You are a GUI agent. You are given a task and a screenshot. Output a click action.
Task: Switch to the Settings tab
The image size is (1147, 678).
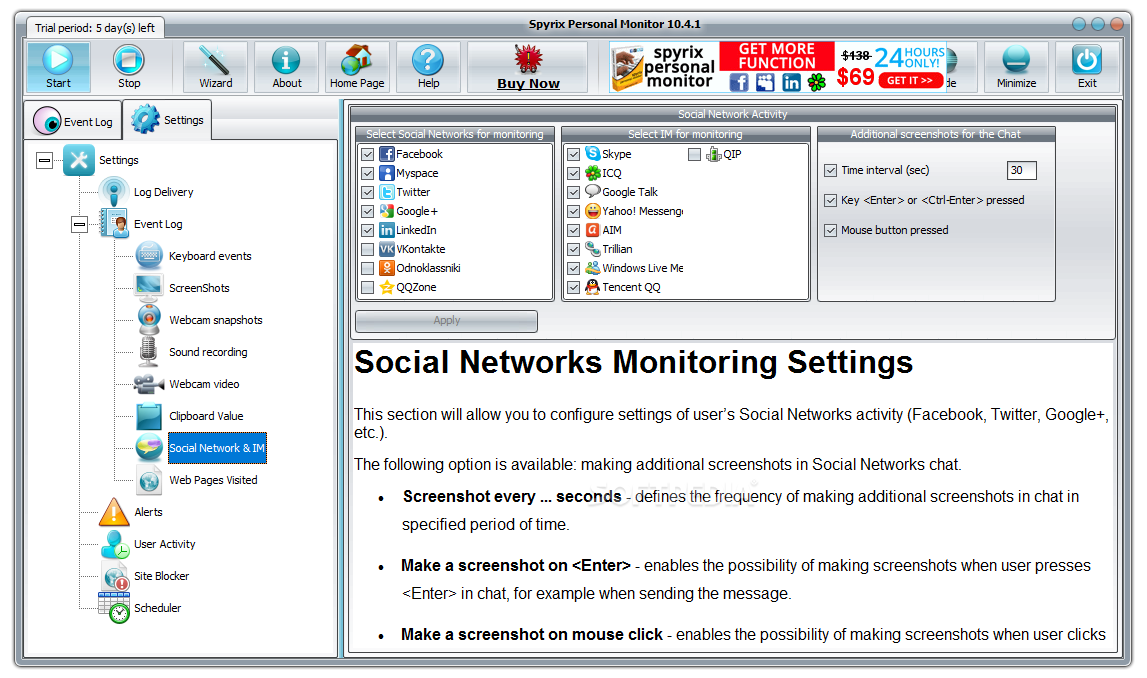168,120
